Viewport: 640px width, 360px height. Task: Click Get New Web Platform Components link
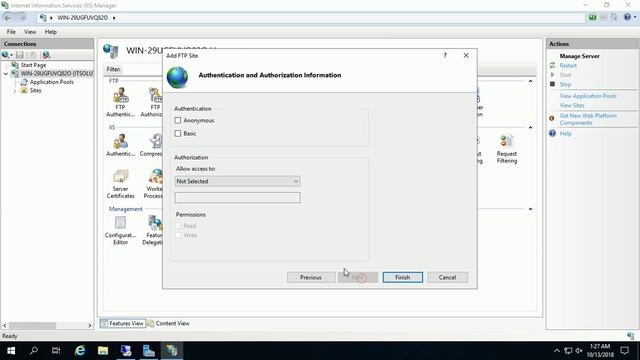[588, 119]
